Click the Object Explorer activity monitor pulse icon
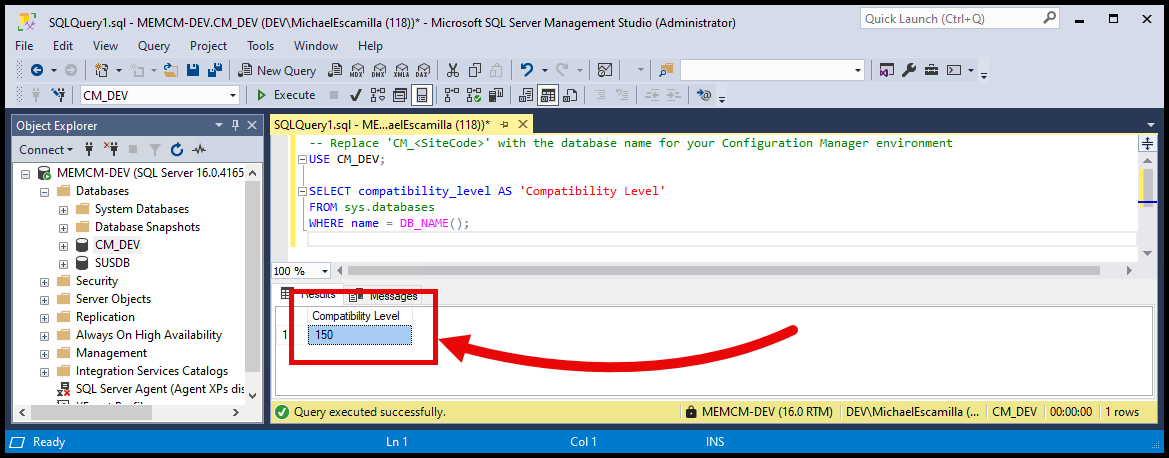The width and height of the screenshot is (1169, 458). click(199, 149)
